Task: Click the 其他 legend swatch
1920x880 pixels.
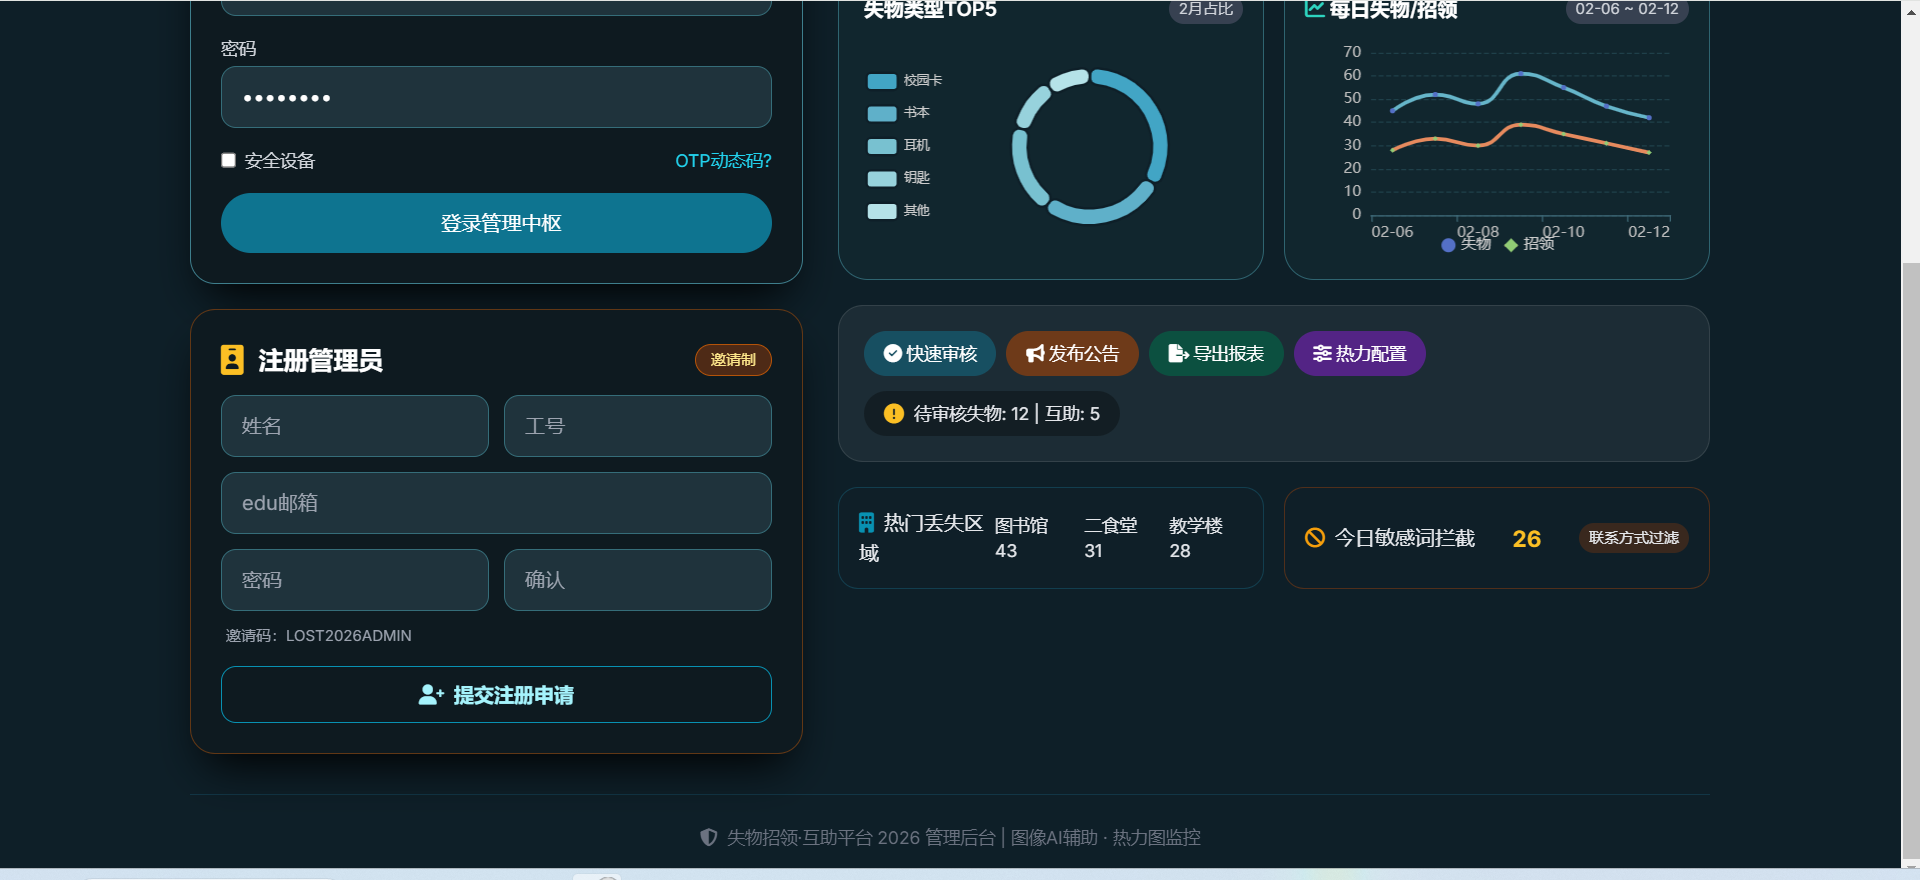Action: click(x=882, y=211)
